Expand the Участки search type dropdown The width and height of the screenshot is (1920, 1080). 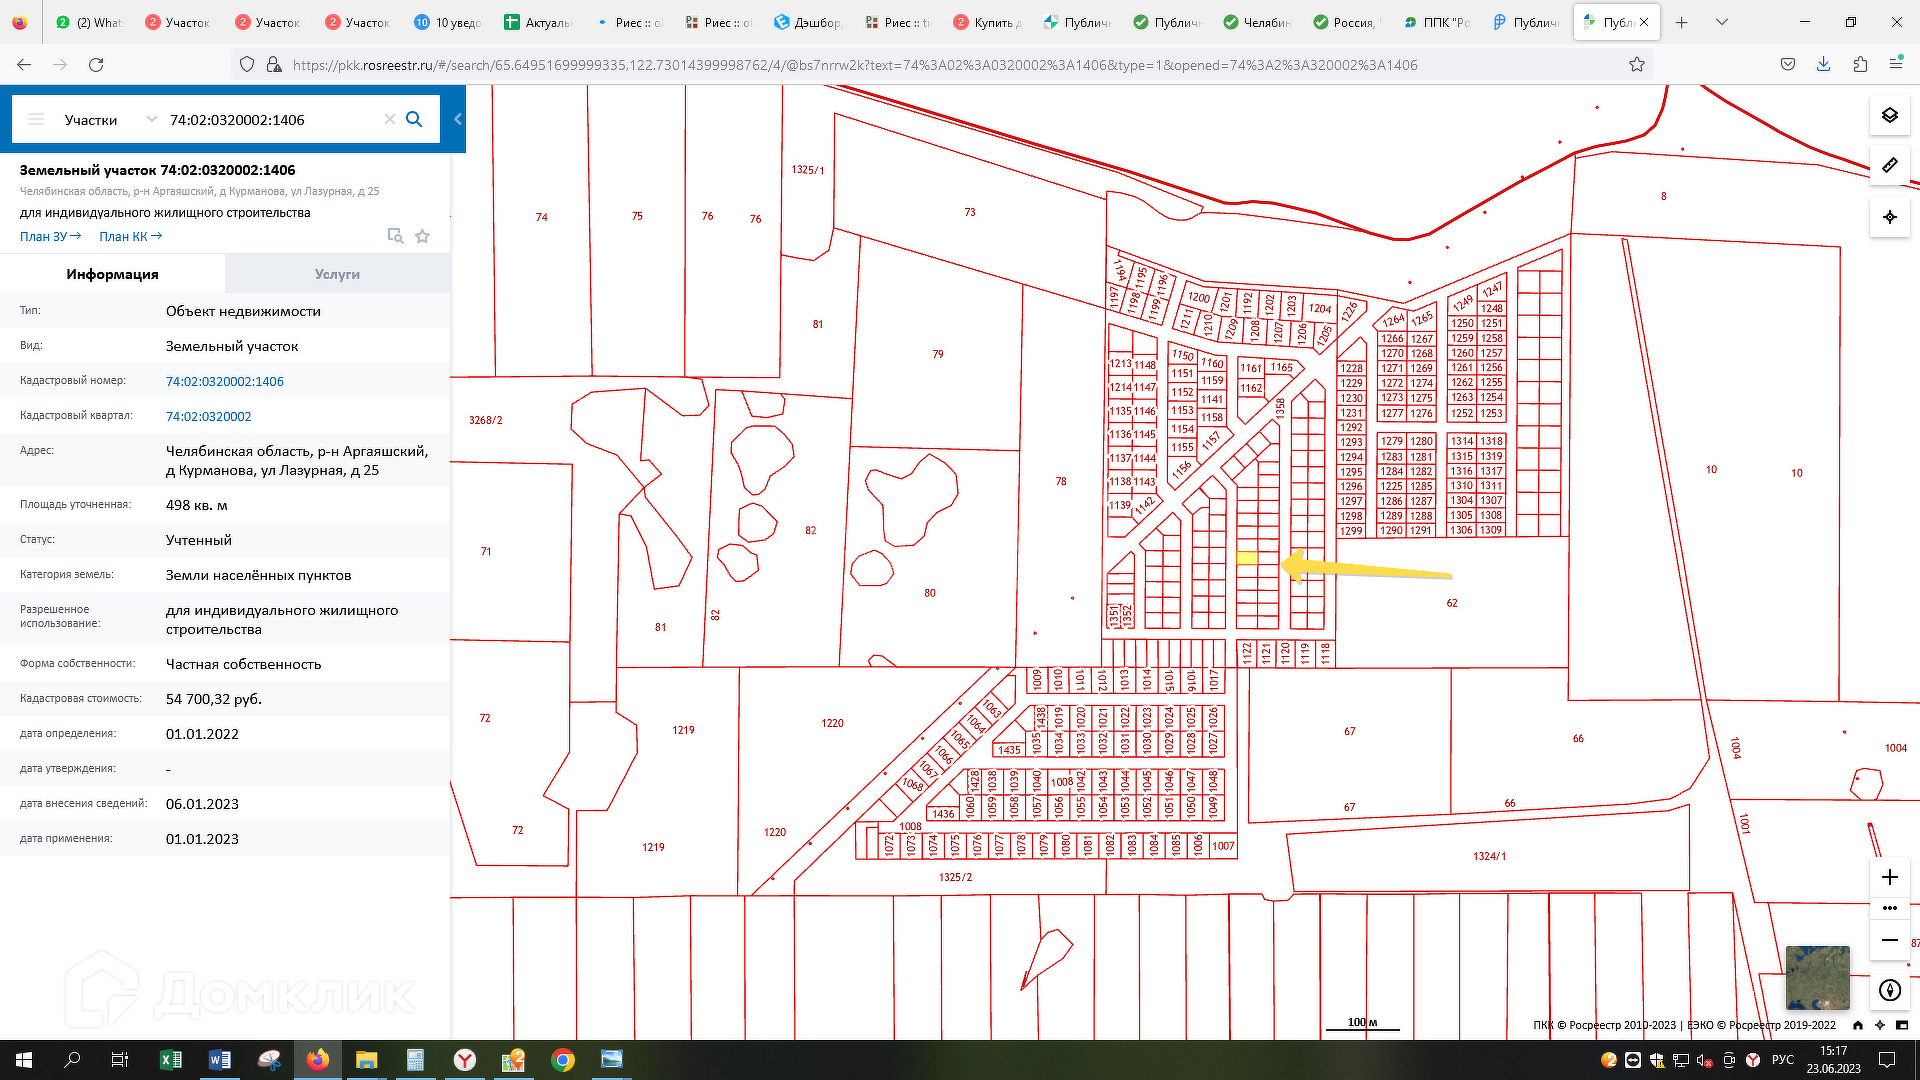(151, 119)
